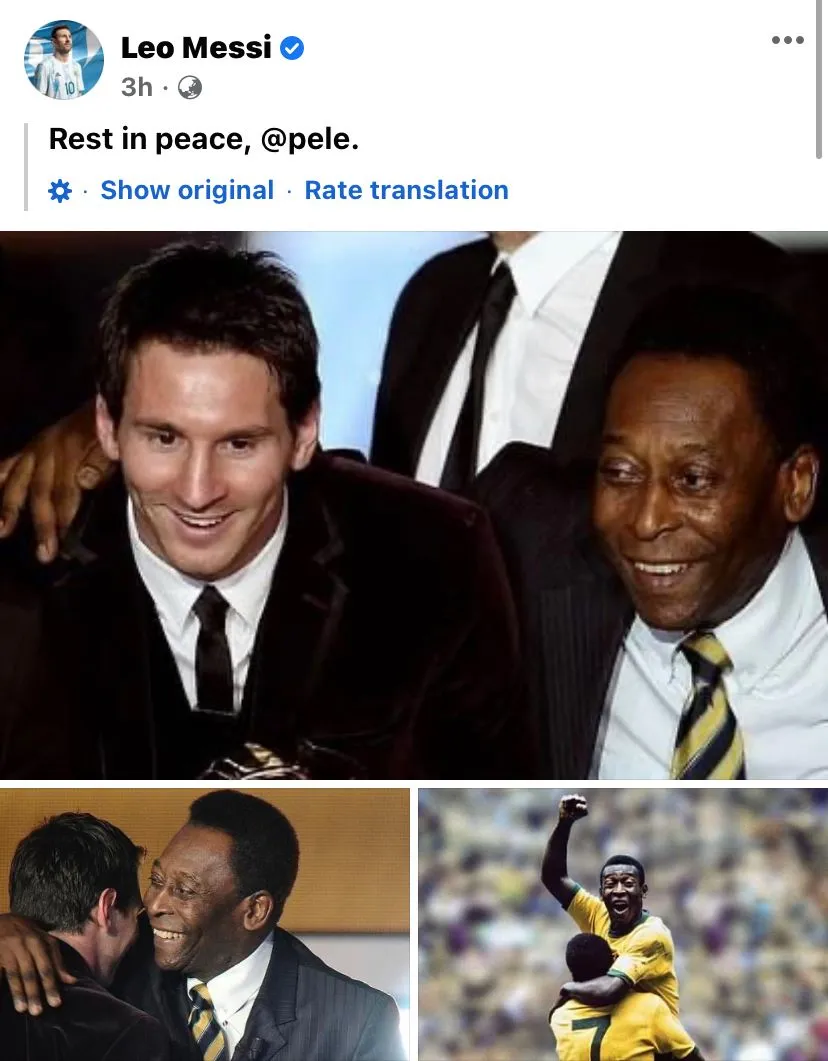Open bottom-left photo of two men hugging
828x1061 pixels.
[204, 924]
